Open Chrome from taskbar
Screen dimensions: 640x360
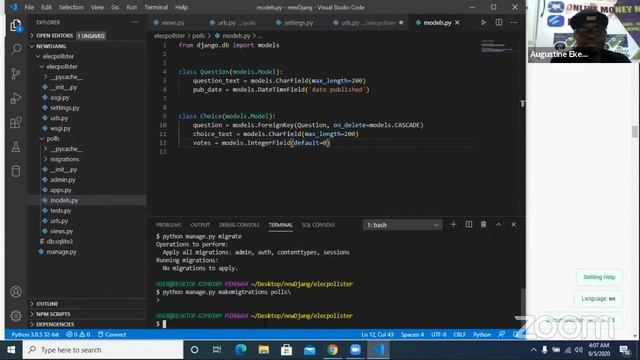point(332,350)
